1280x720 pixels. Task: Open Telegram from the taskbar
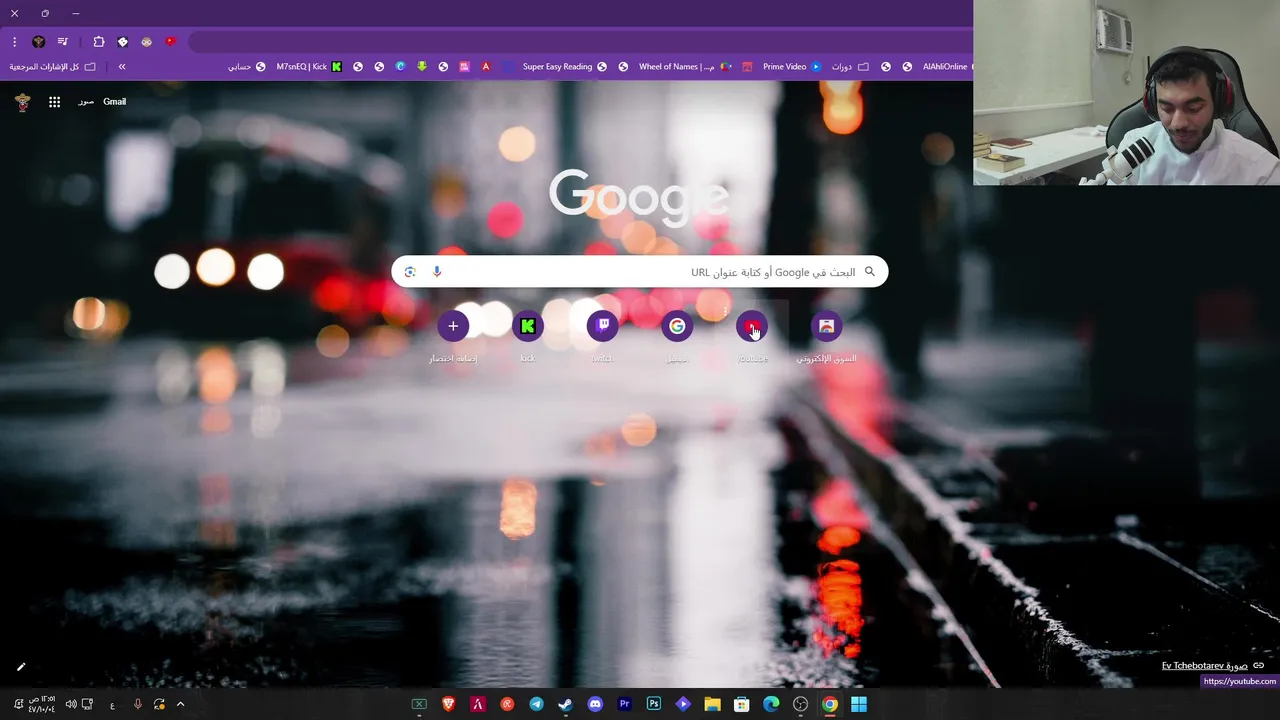537,704
